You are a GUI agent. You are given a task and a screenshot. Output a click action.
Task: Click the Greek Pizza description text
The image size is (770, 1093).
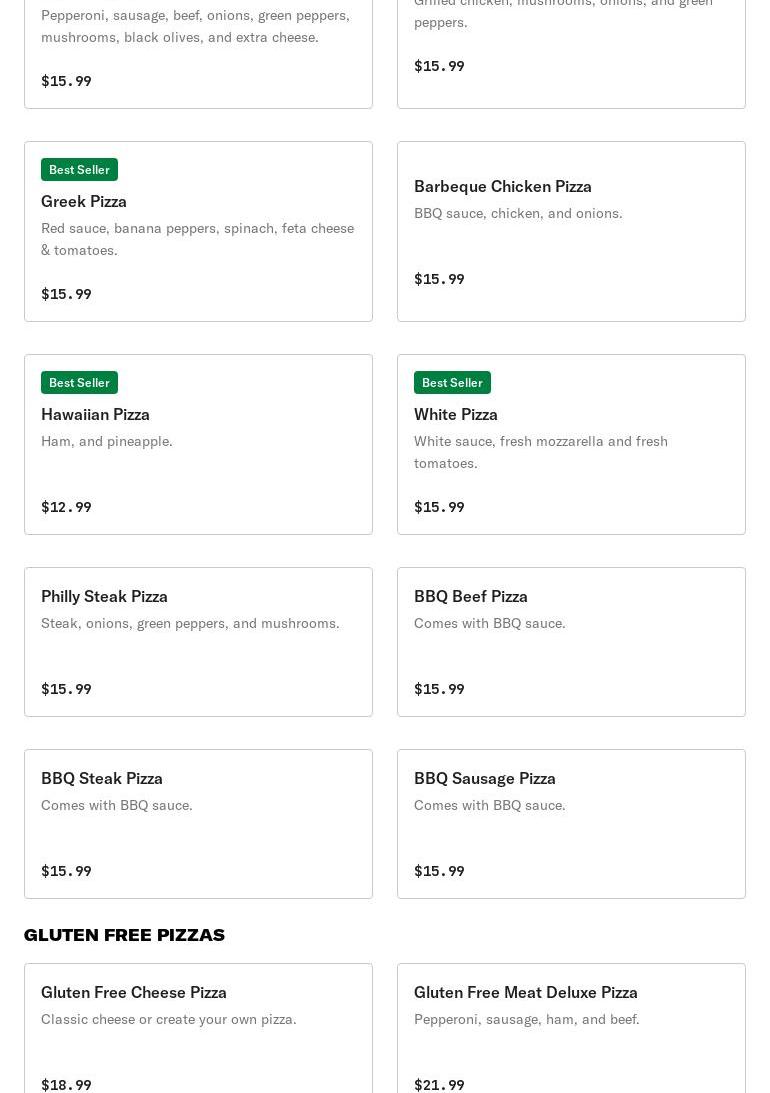[198, 239]
